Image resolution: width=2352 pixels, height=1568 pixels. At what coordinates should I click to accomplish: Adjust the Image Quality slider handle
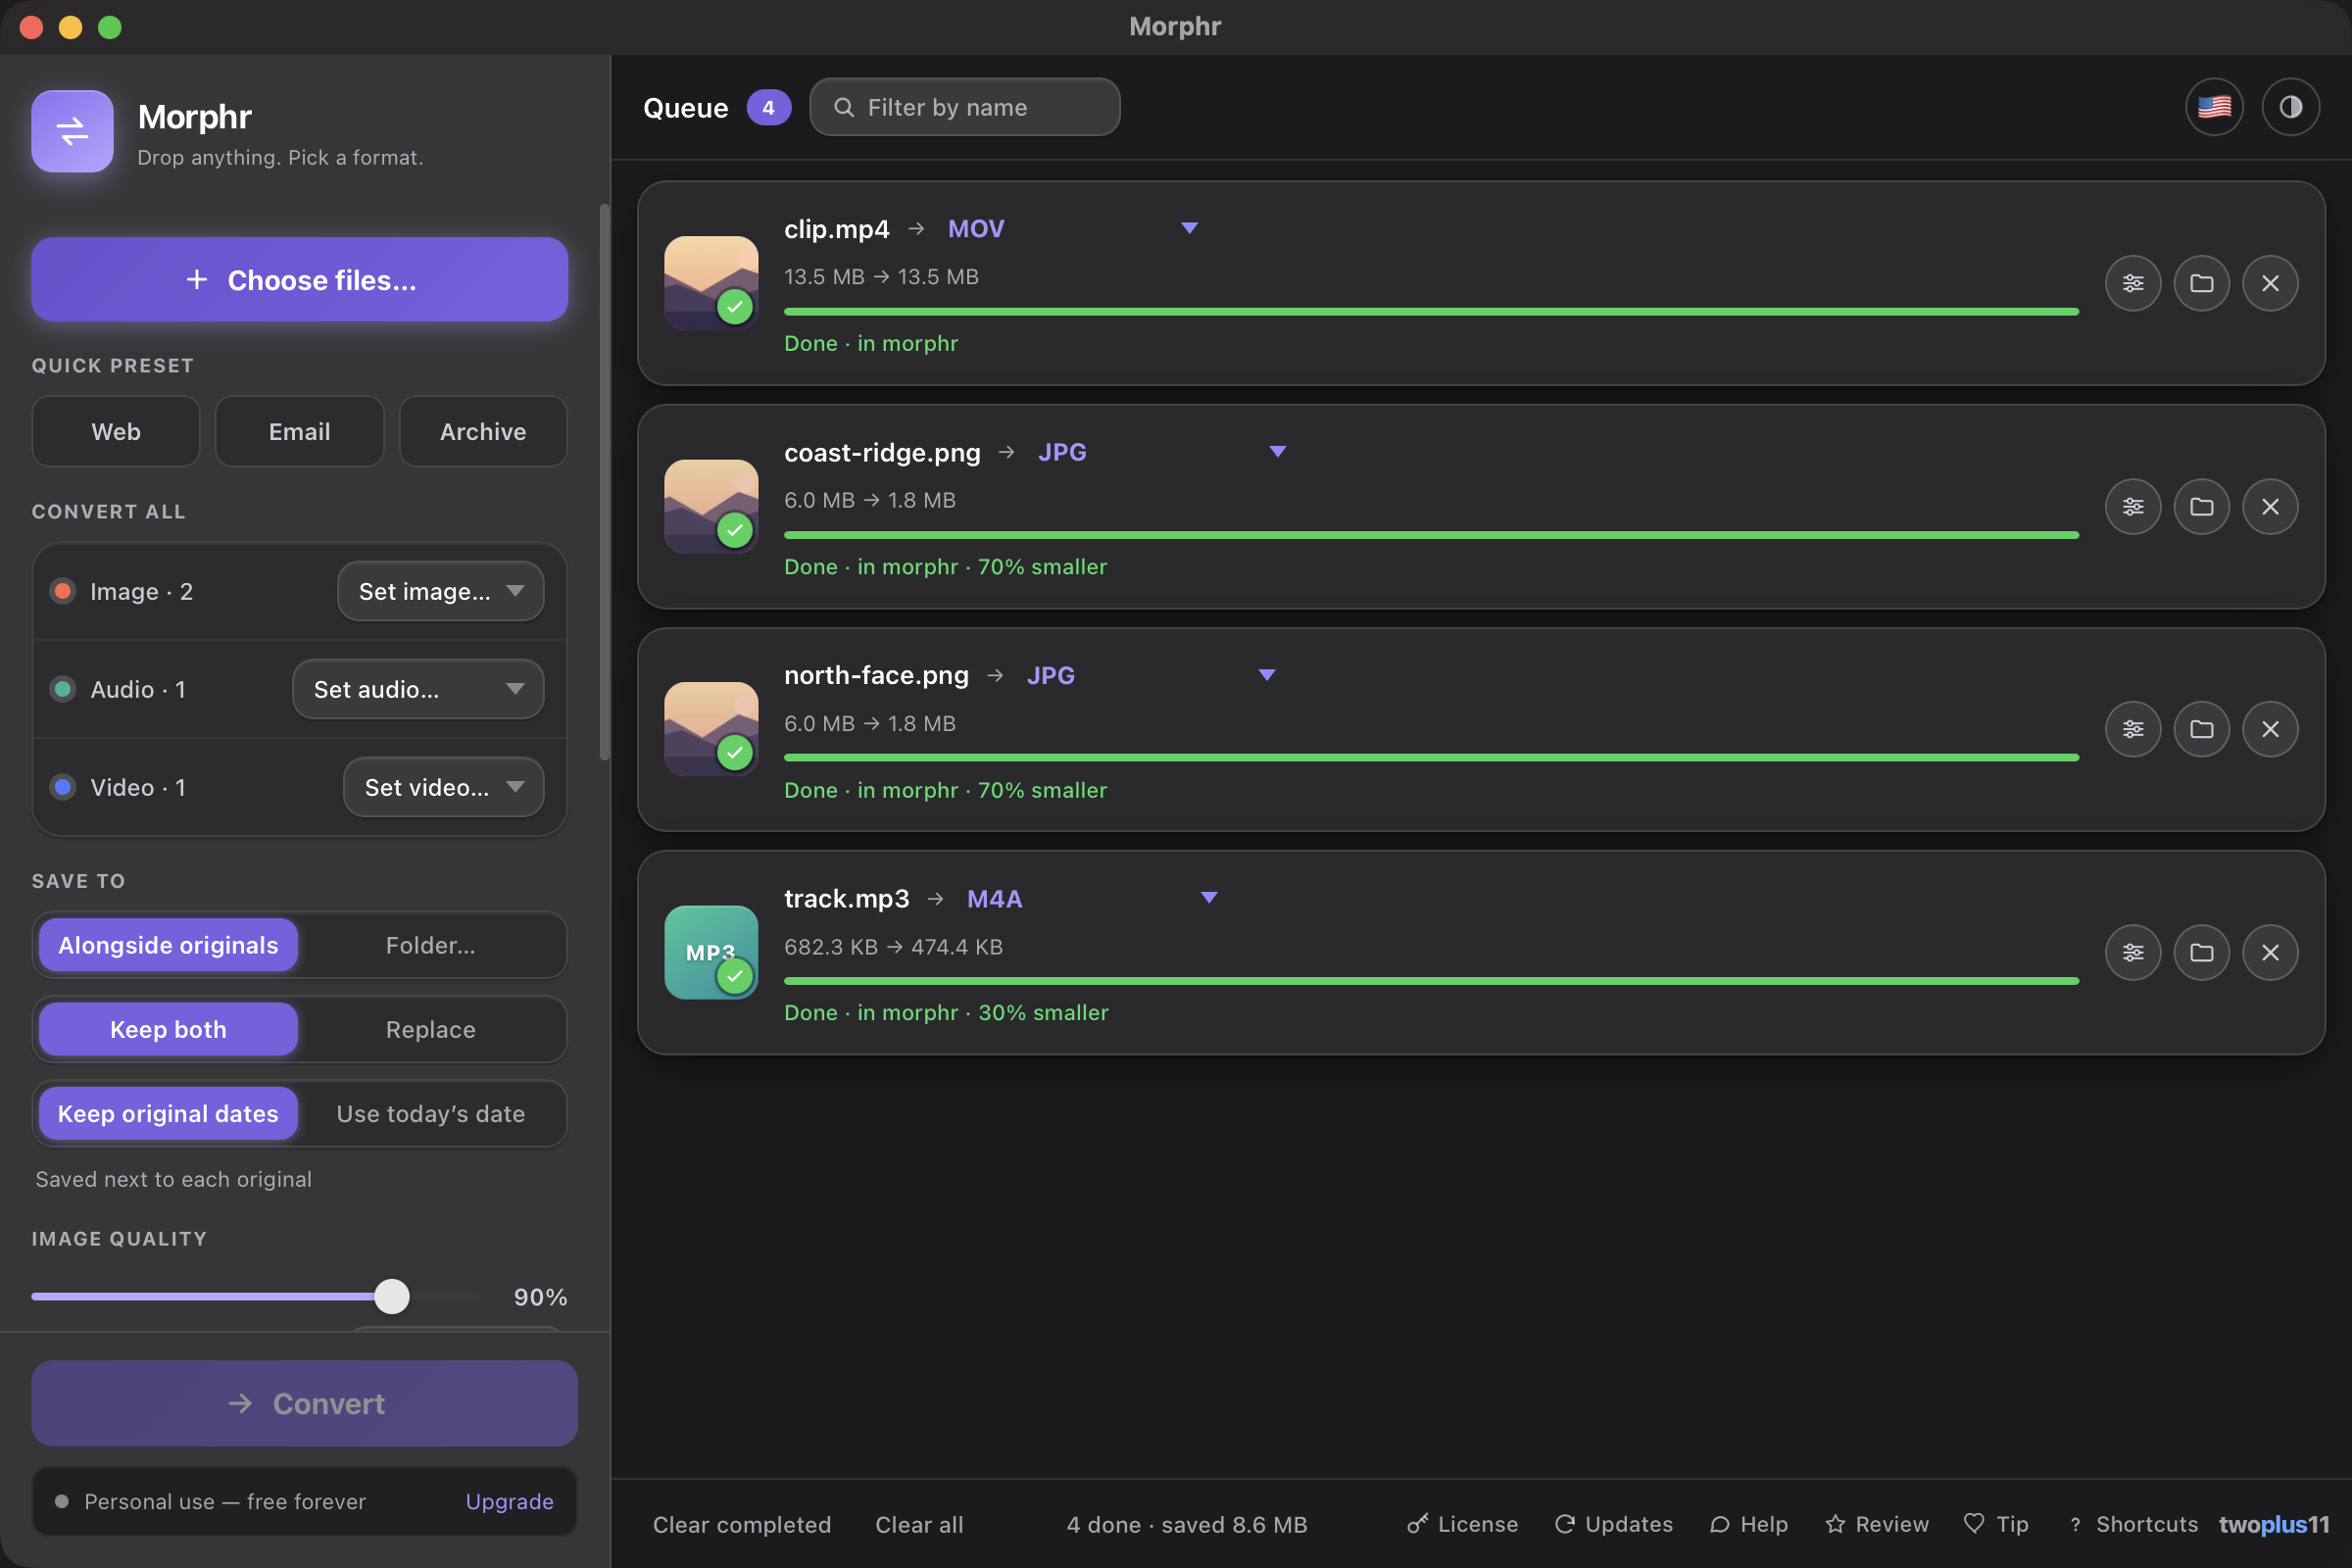click(x=392, y=1296)
